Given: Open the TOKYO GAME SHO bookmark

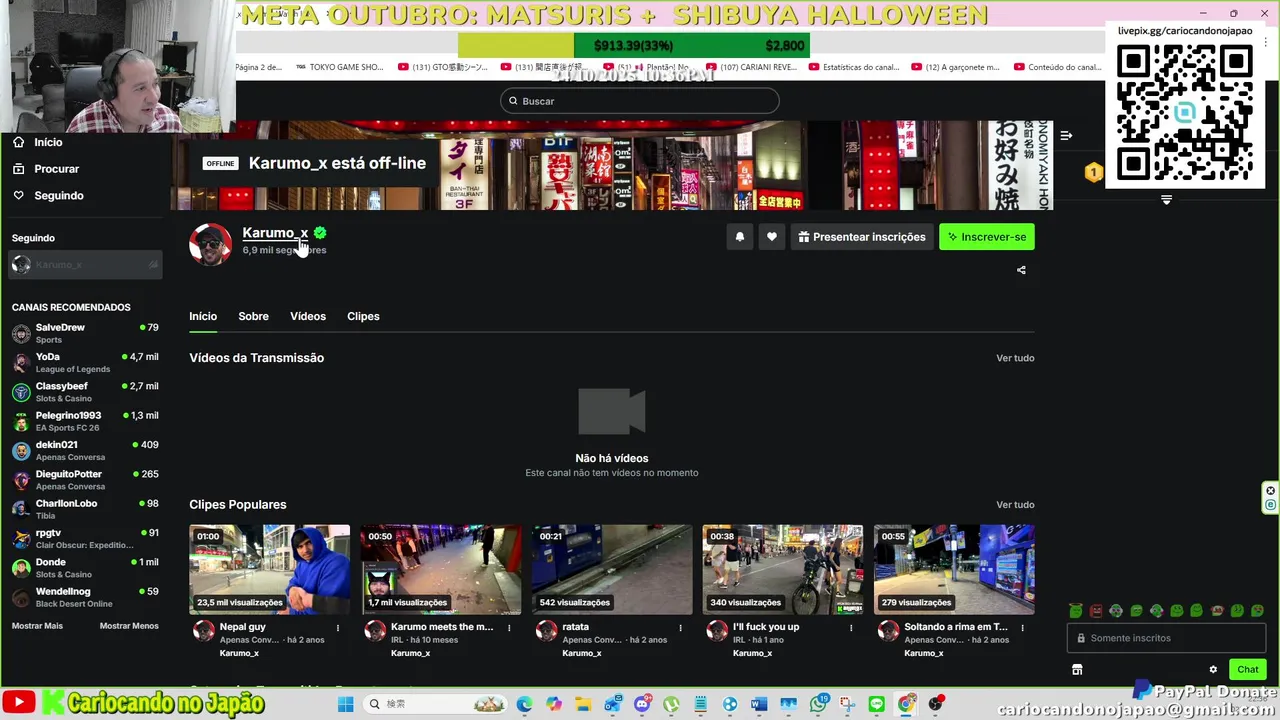Looking at the screenshot, I should [339, 67].
